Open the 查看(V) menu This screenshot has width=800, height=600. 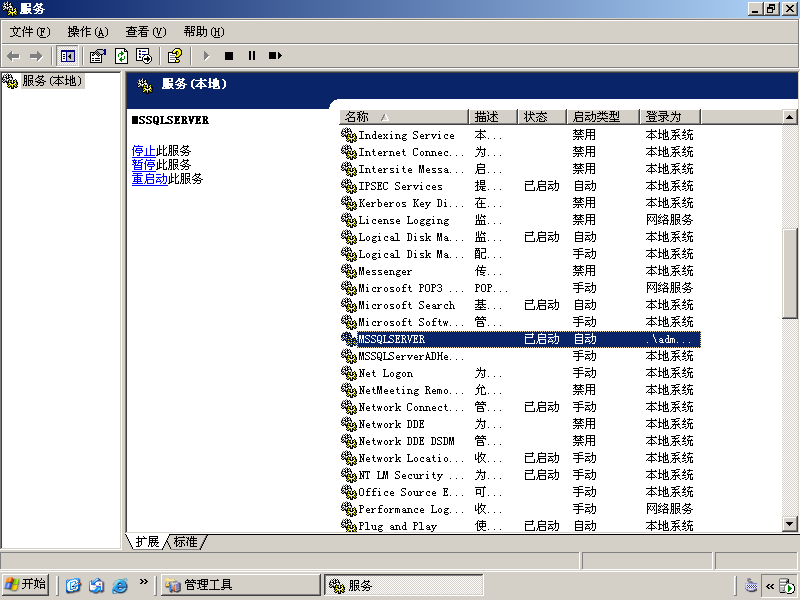tap(146, 32)
